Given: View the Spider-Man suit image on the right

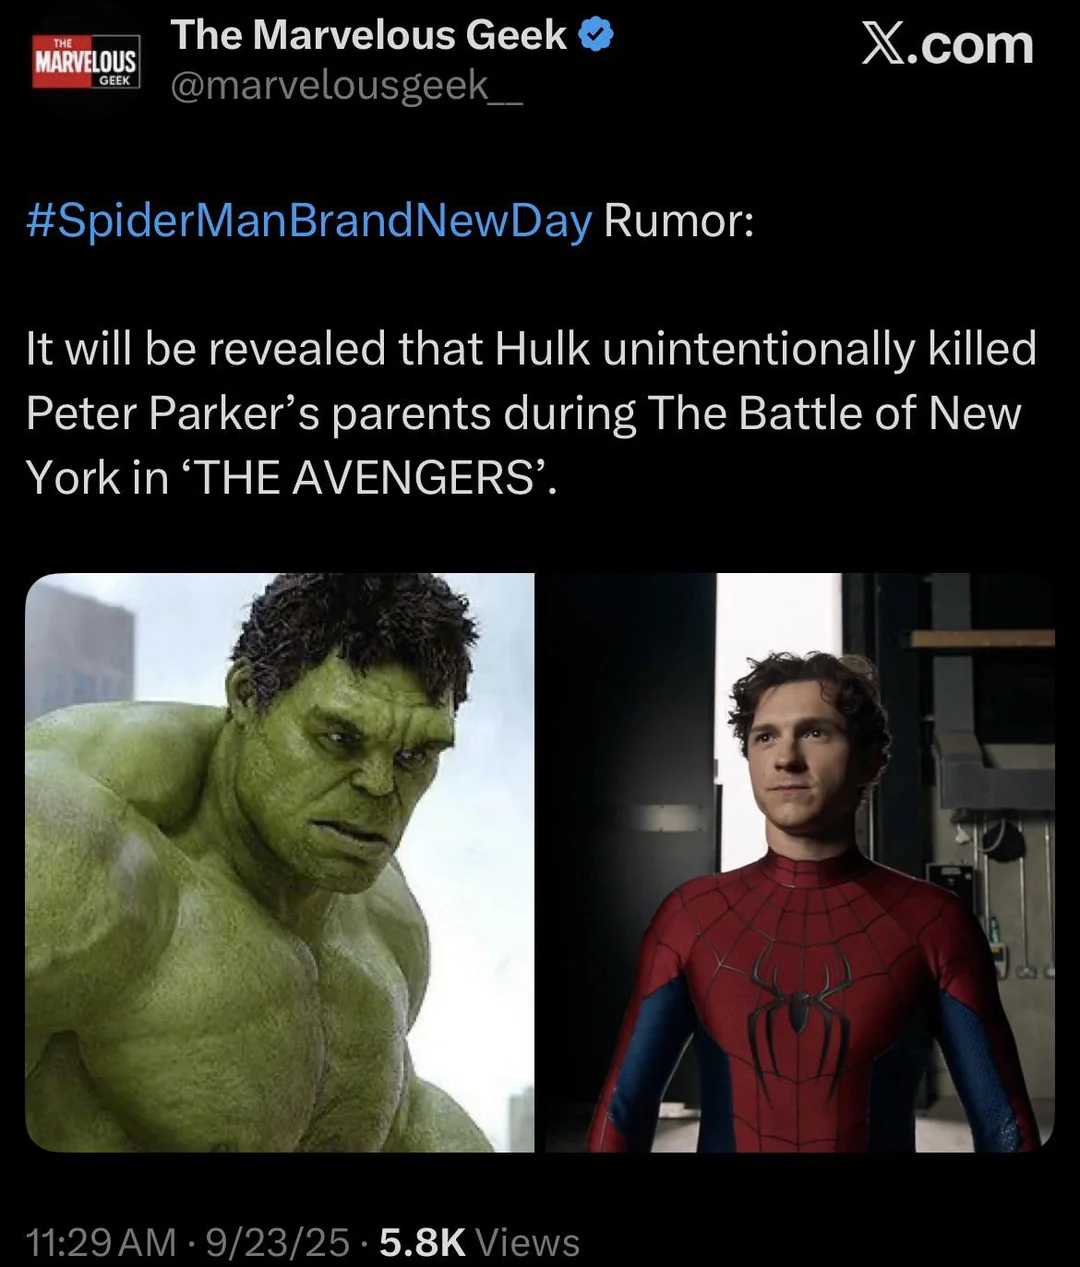Looking at the screenshot, I should (800, 862).
